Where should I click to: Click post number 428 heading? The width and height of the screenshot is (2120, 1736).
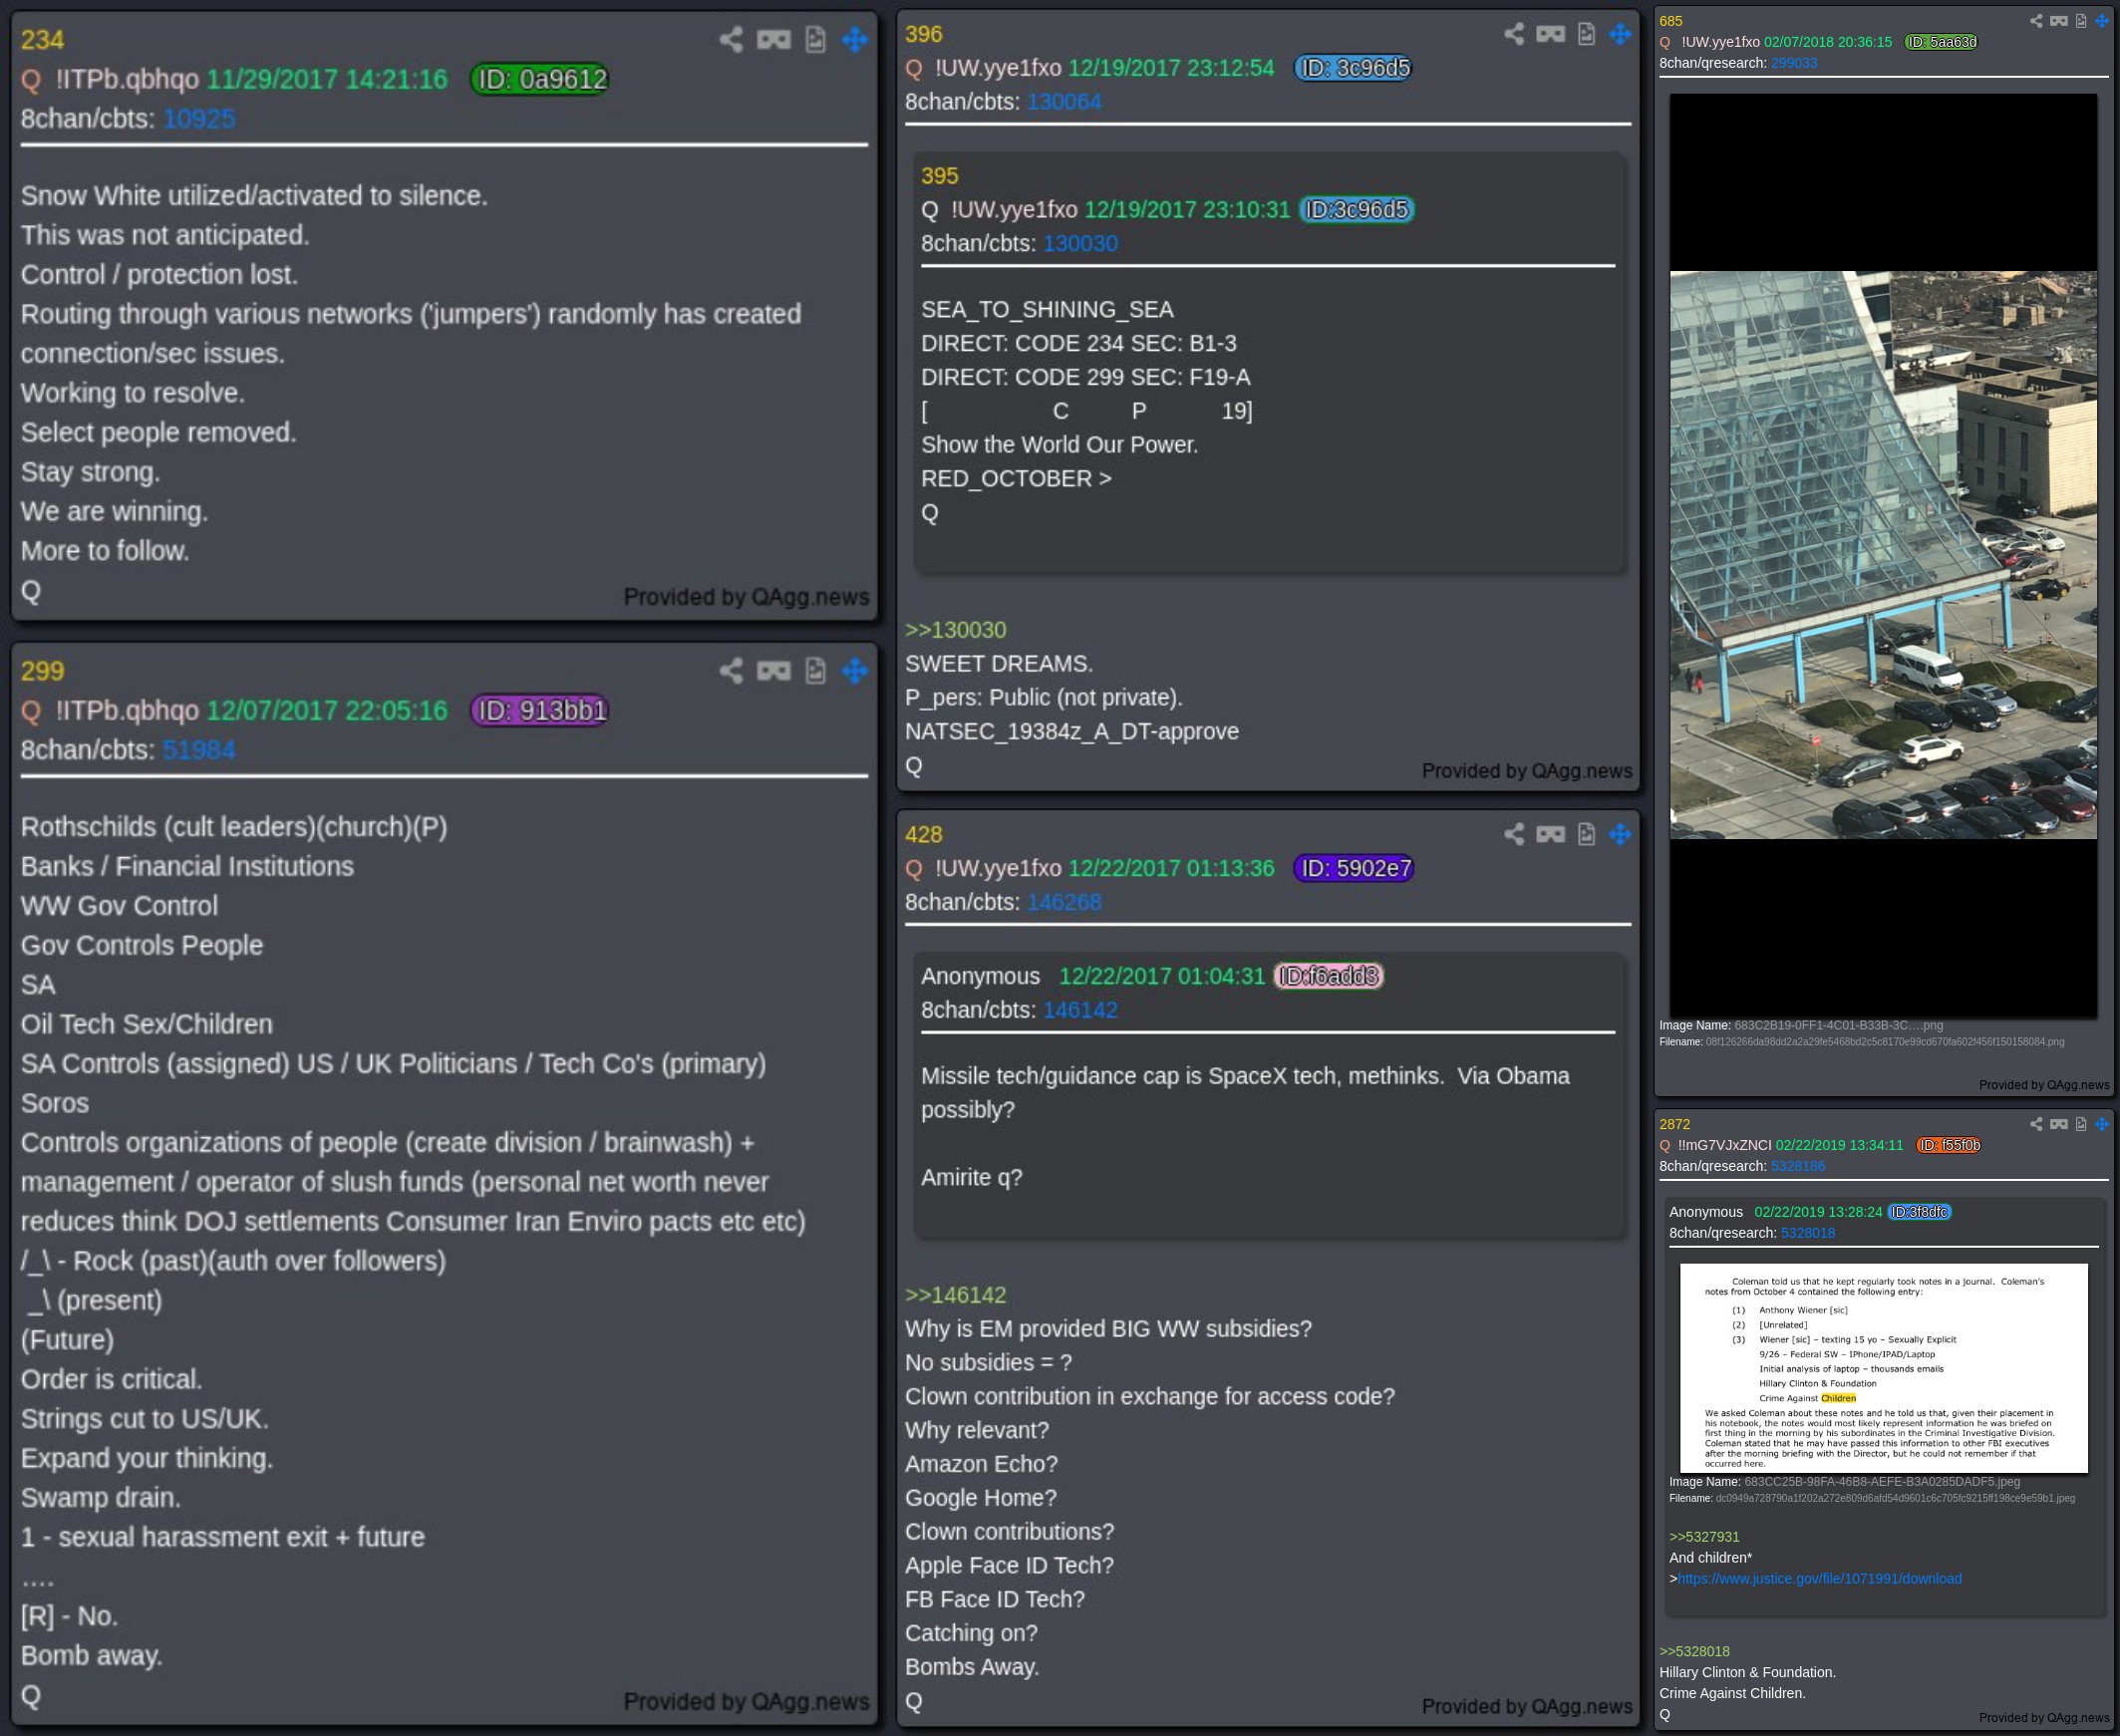[x=924, y=834]
